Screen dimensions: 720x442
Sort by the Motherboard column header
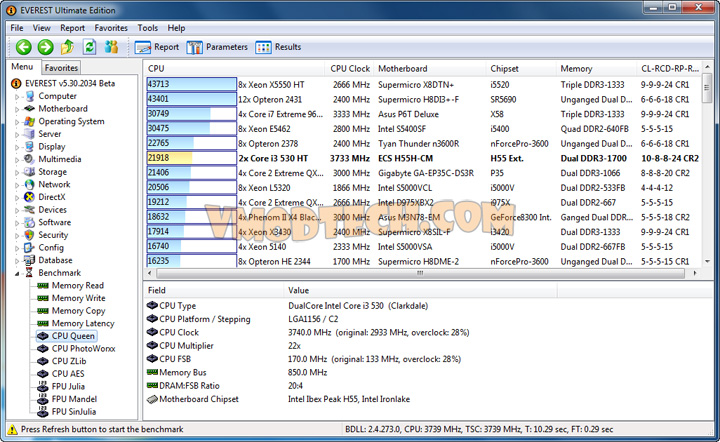(430, 68)
